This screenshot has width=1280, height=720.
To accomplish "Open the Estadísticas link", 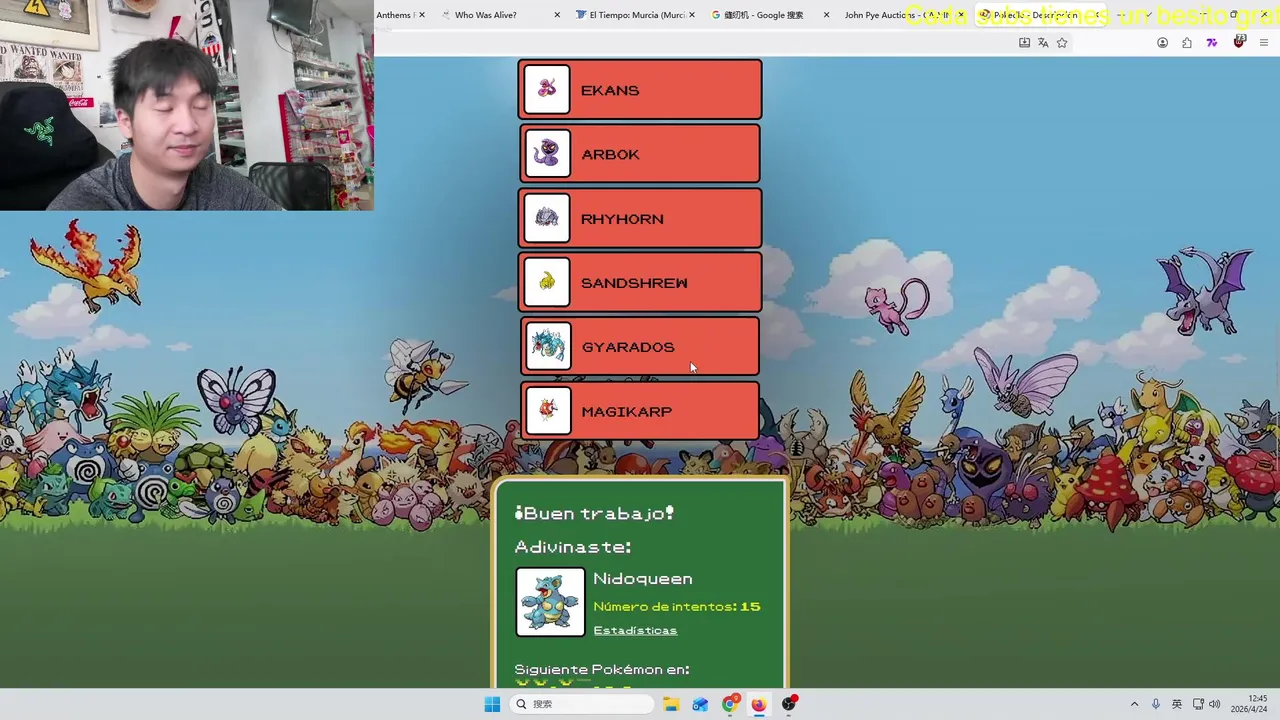I will [x=635, y=630].
